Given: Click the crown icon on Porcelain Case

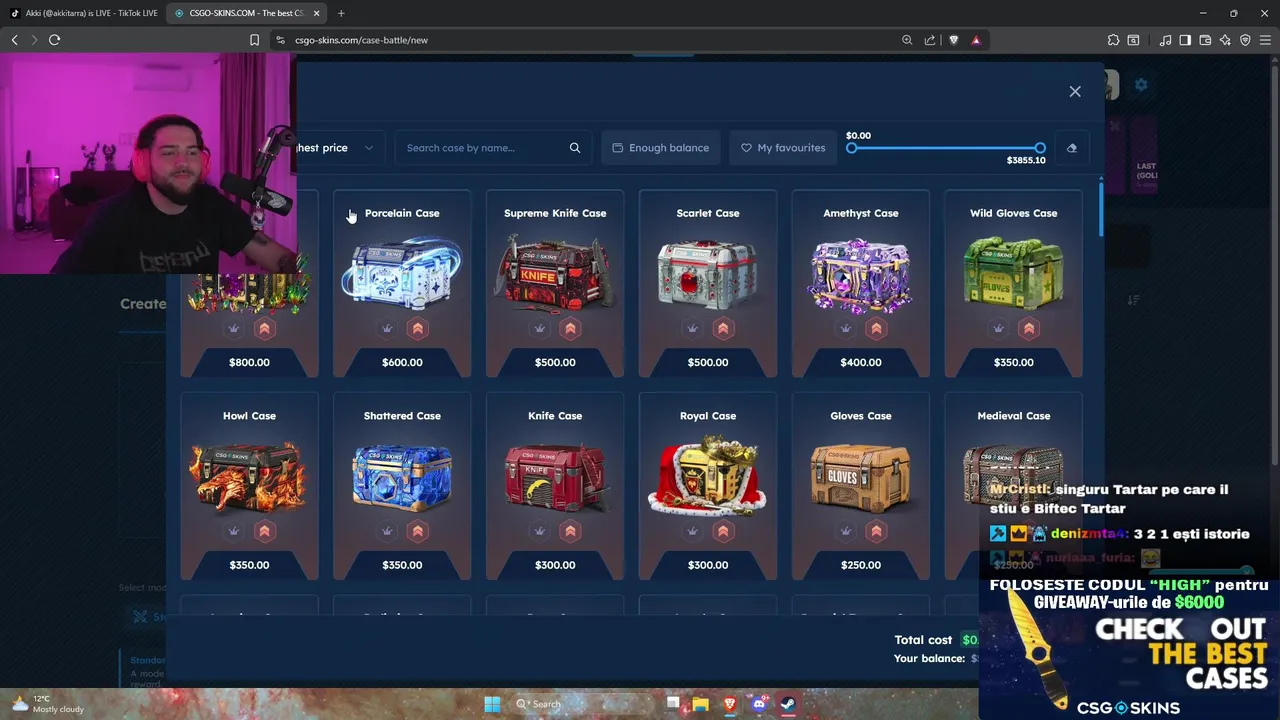Looking at the screenshot, I should [387, 328].
